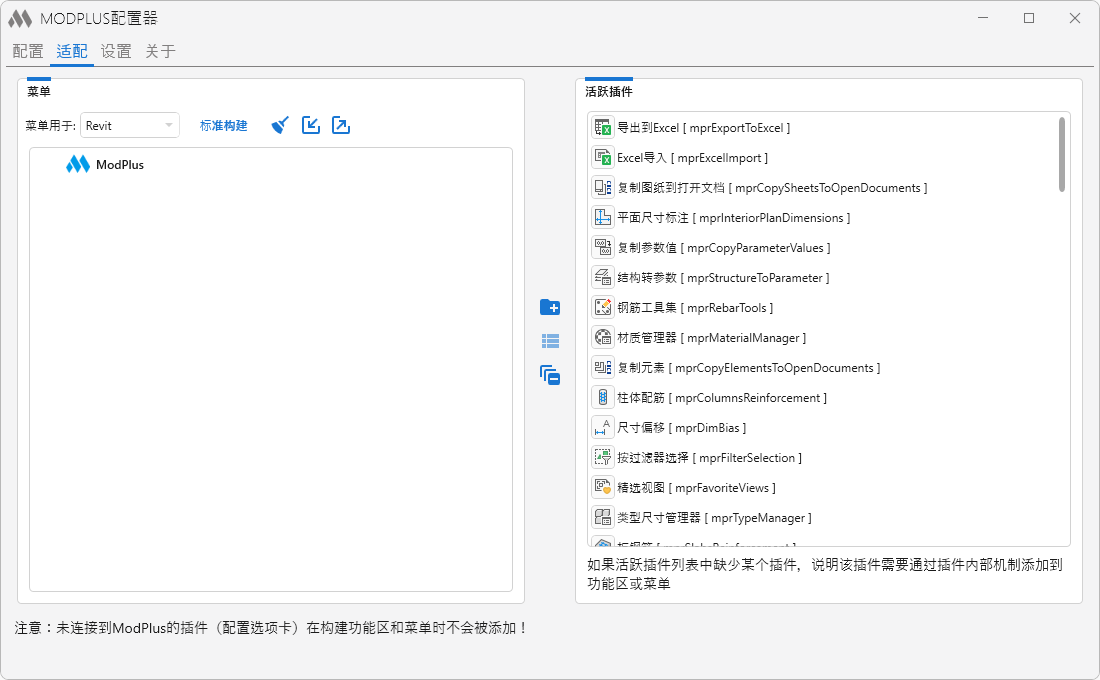Viewport: 1100px width, 680px height.
Task: Click the import menu arrow icon
Action: 311,126
